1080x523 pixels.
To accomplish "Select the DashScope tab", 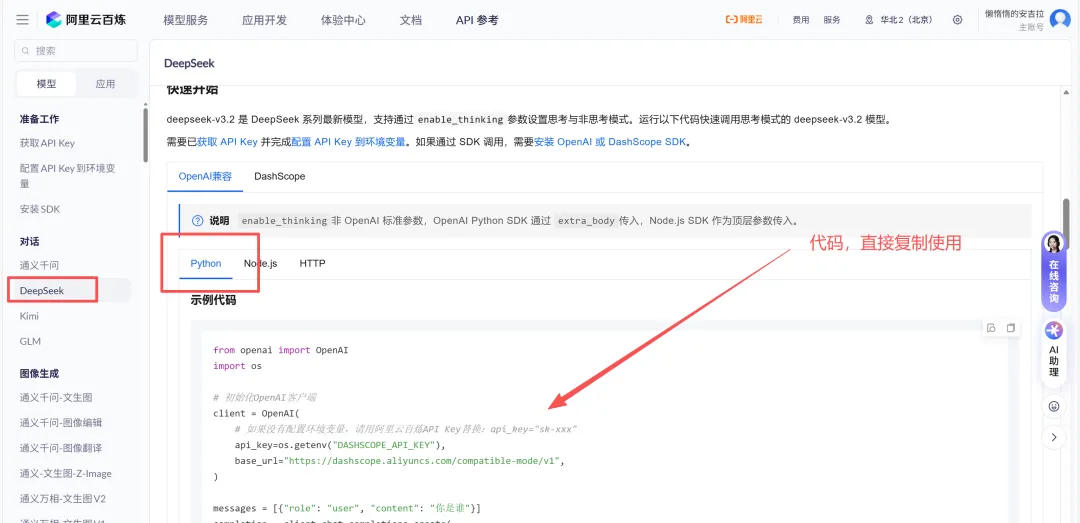I will click(x=280, y=176).
